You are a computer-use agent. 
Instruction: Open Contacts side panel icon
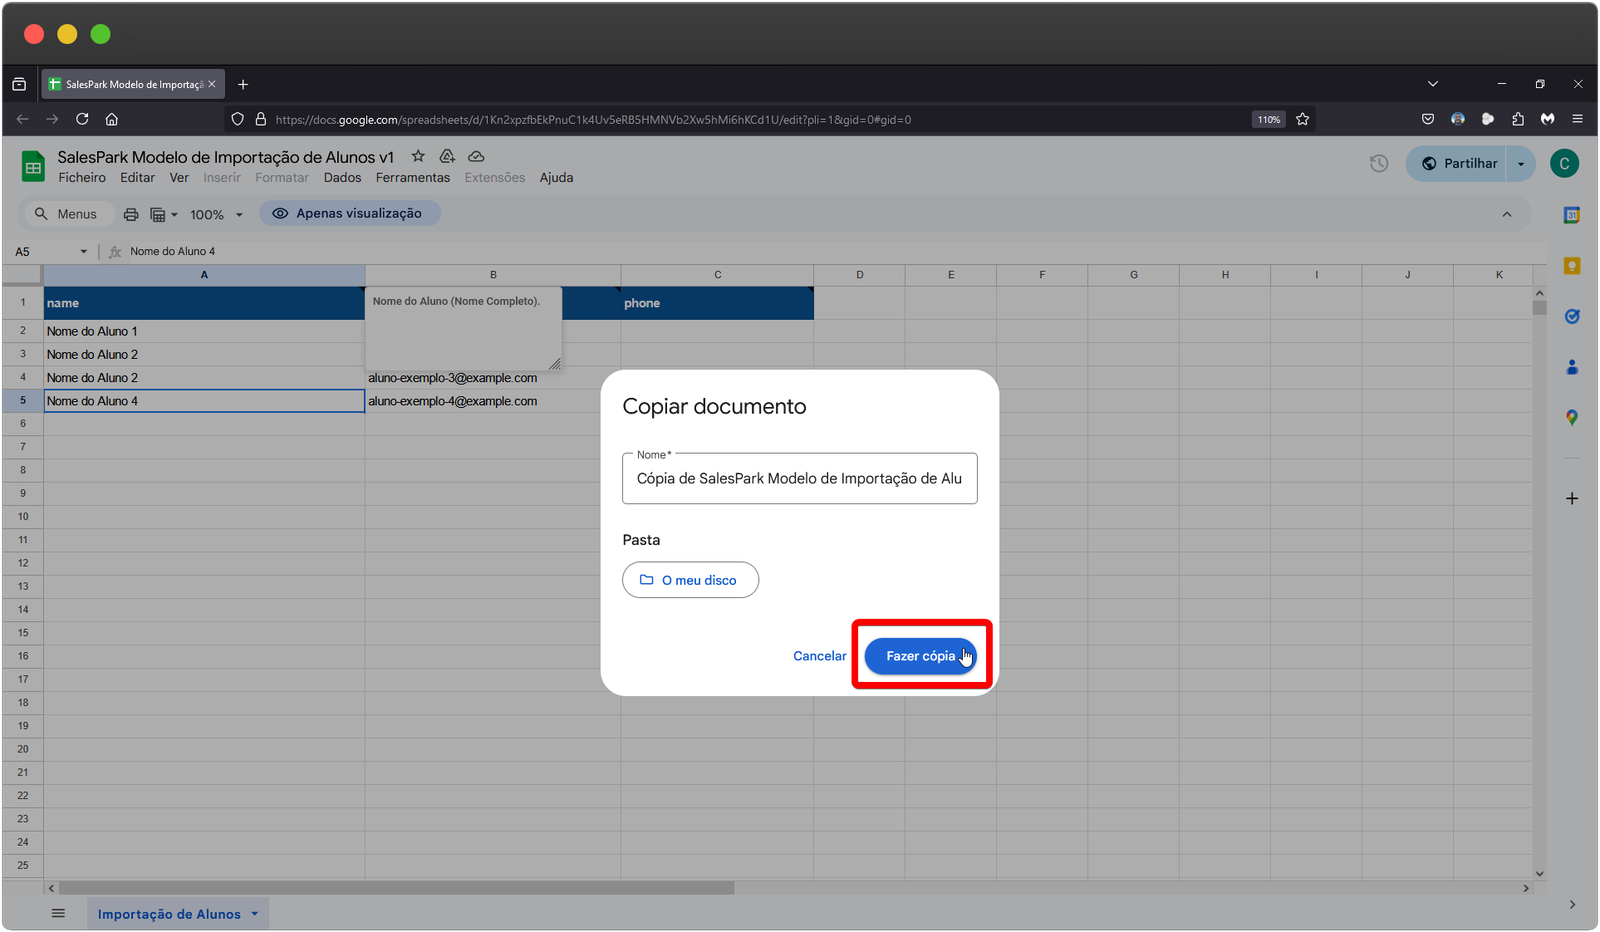point(1571,367)
